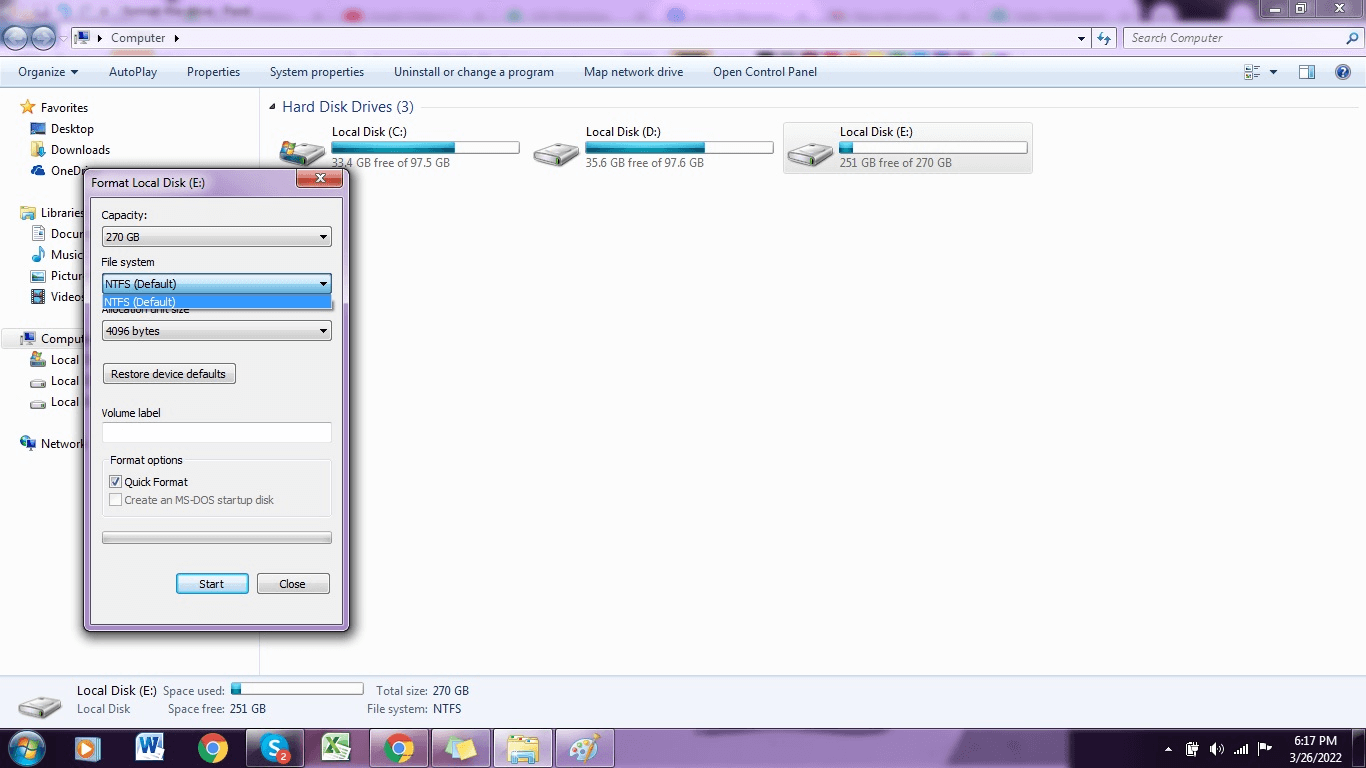1366x768 pixels.
Task: Choose NTFS (Default) from the list
Action: [217, 302]
